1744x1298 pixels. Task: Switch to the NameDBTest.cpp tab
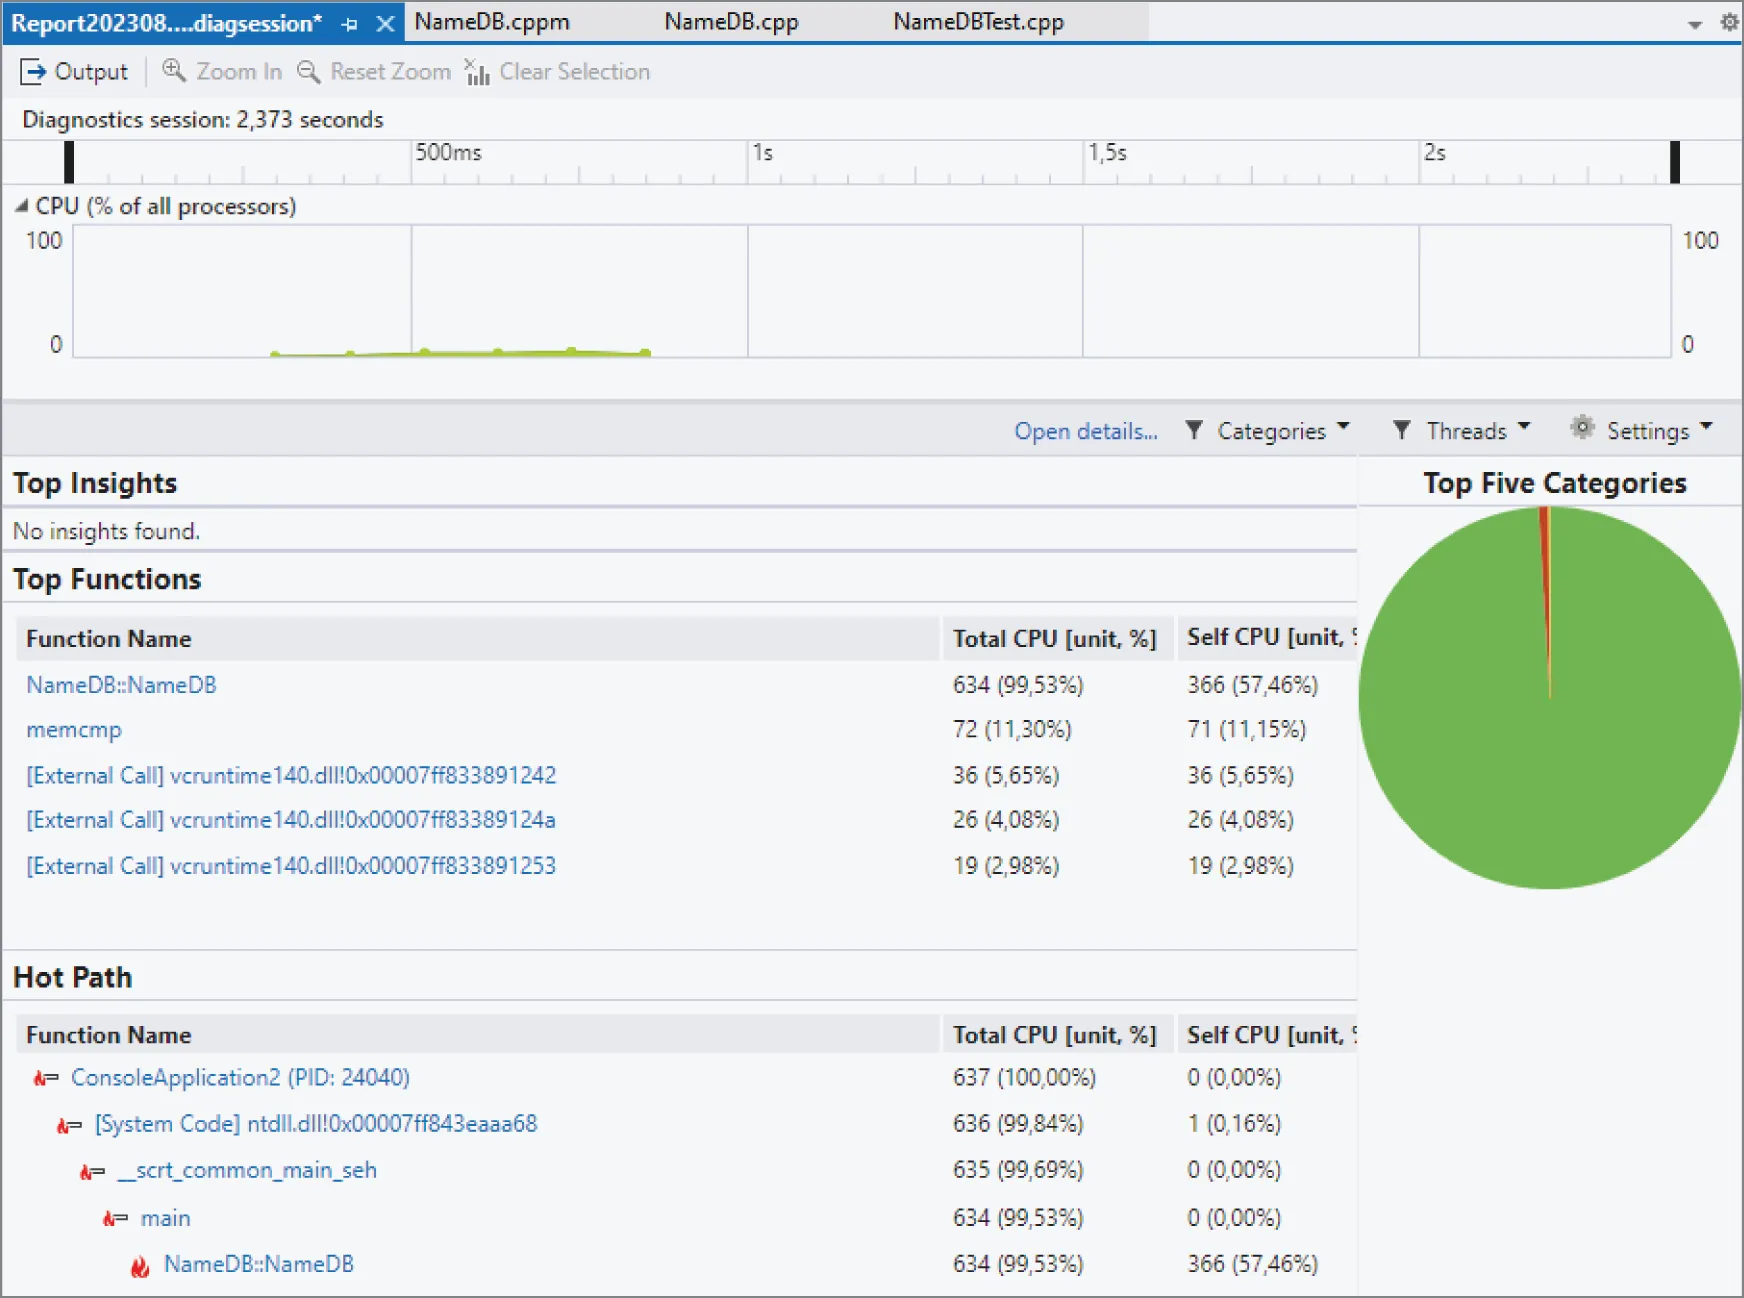[x=977, y=21]
